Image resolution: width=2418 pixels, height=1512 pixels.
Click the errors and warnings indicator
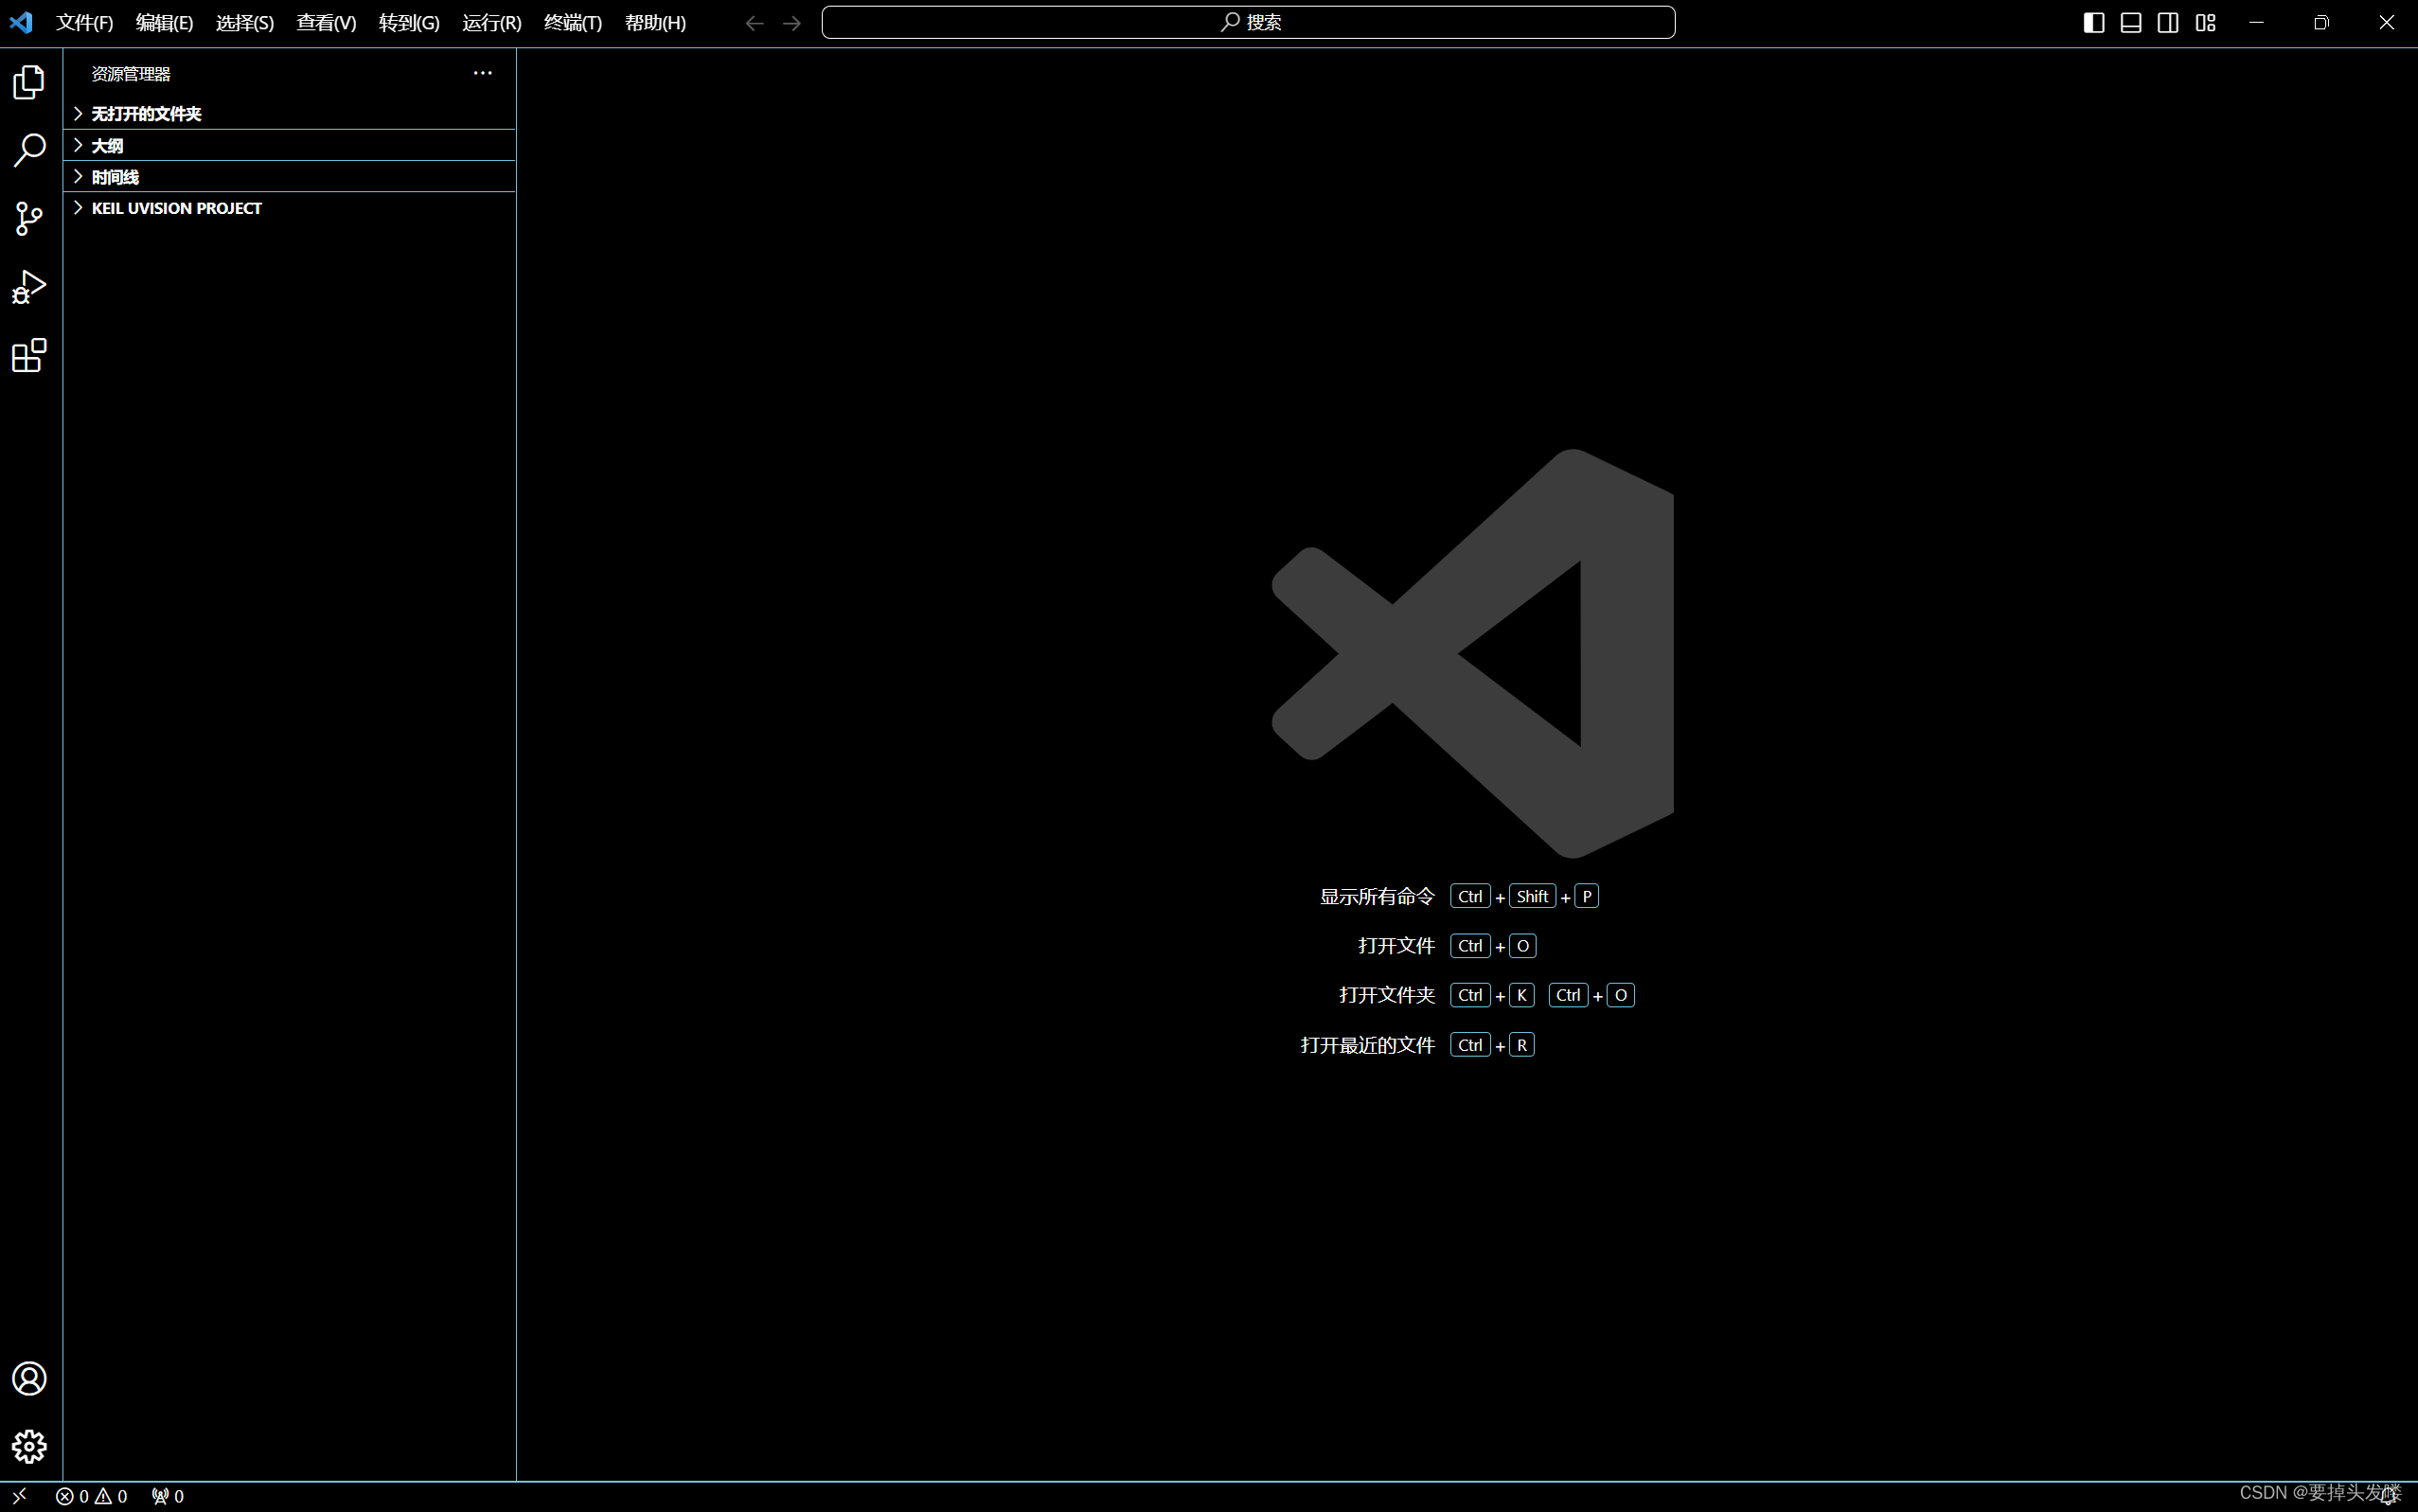pos(92,1495)
